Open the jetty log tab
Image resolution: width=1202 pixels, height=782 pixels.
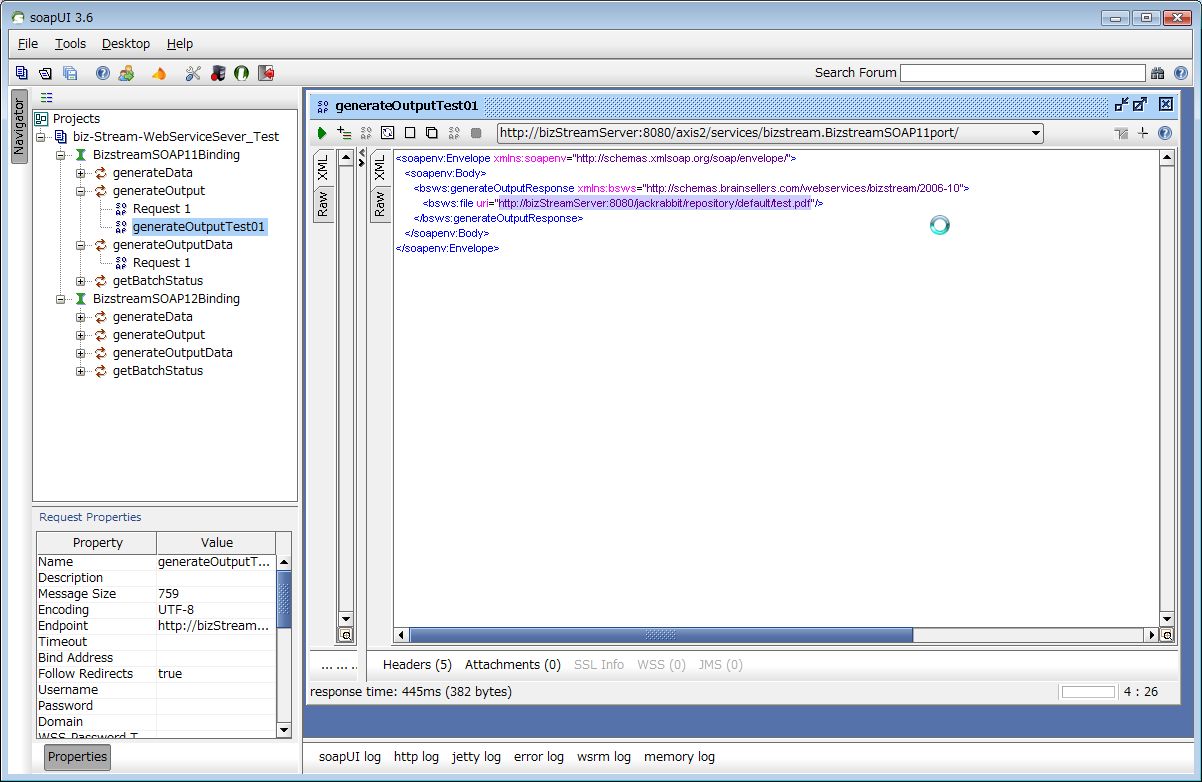point(476,757)
